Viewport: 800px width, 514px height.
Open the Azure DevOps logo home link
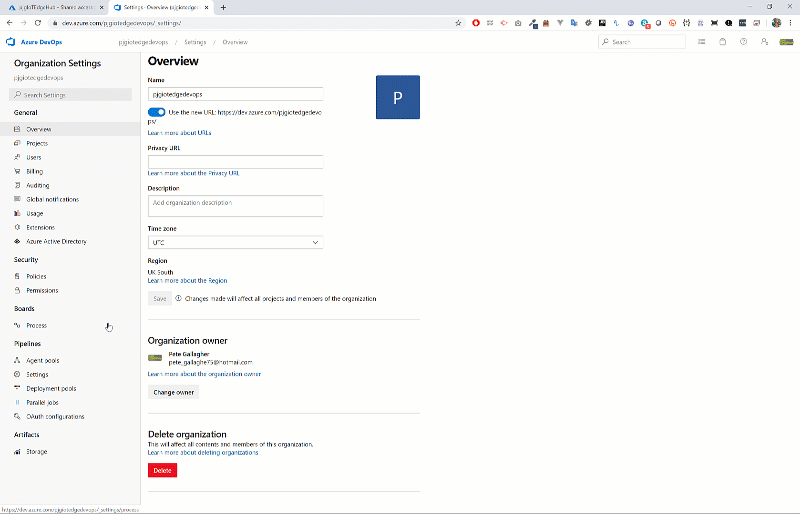[34, 42]
